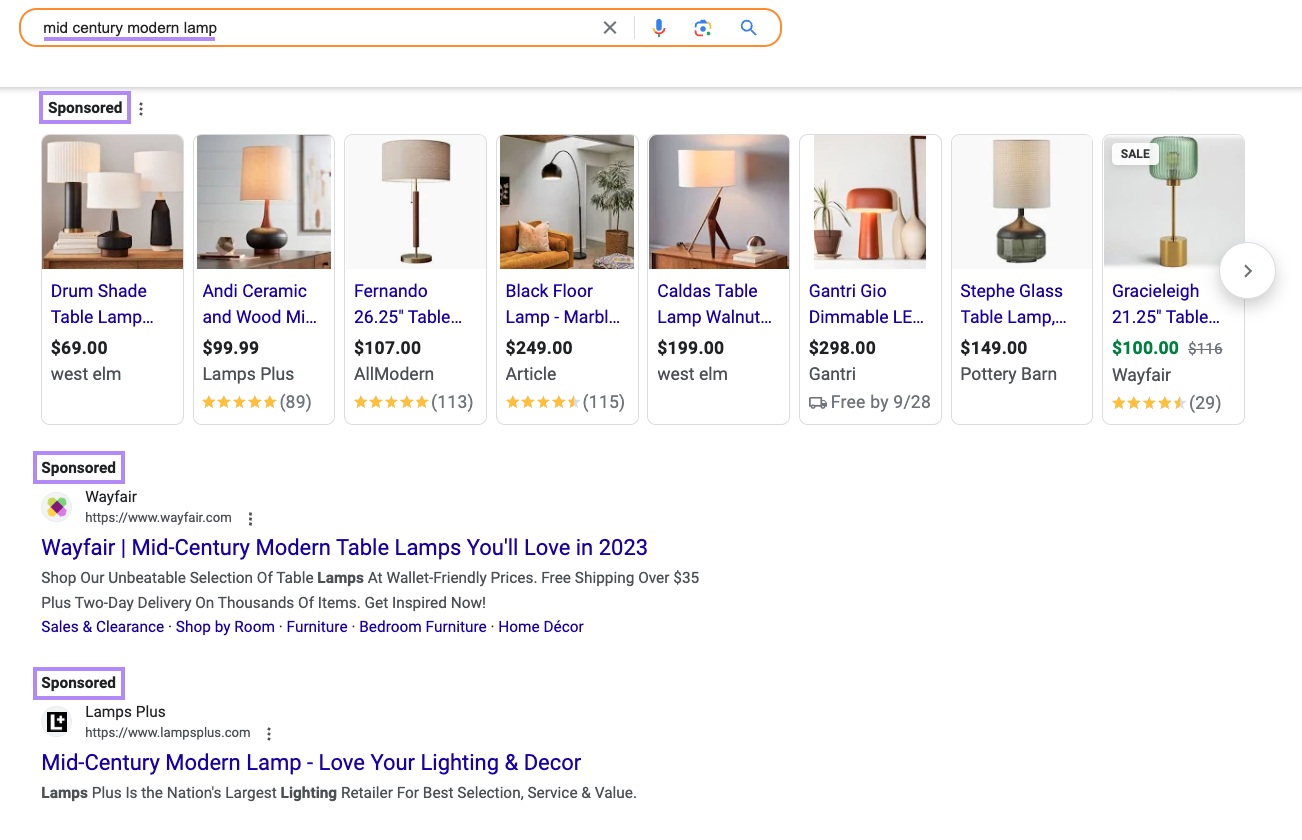This screenshot has width=1302, height=840.
Task: Open the Lamps Plus Mid-Century Modern Lamp result
Action: [x=310, y=762]
